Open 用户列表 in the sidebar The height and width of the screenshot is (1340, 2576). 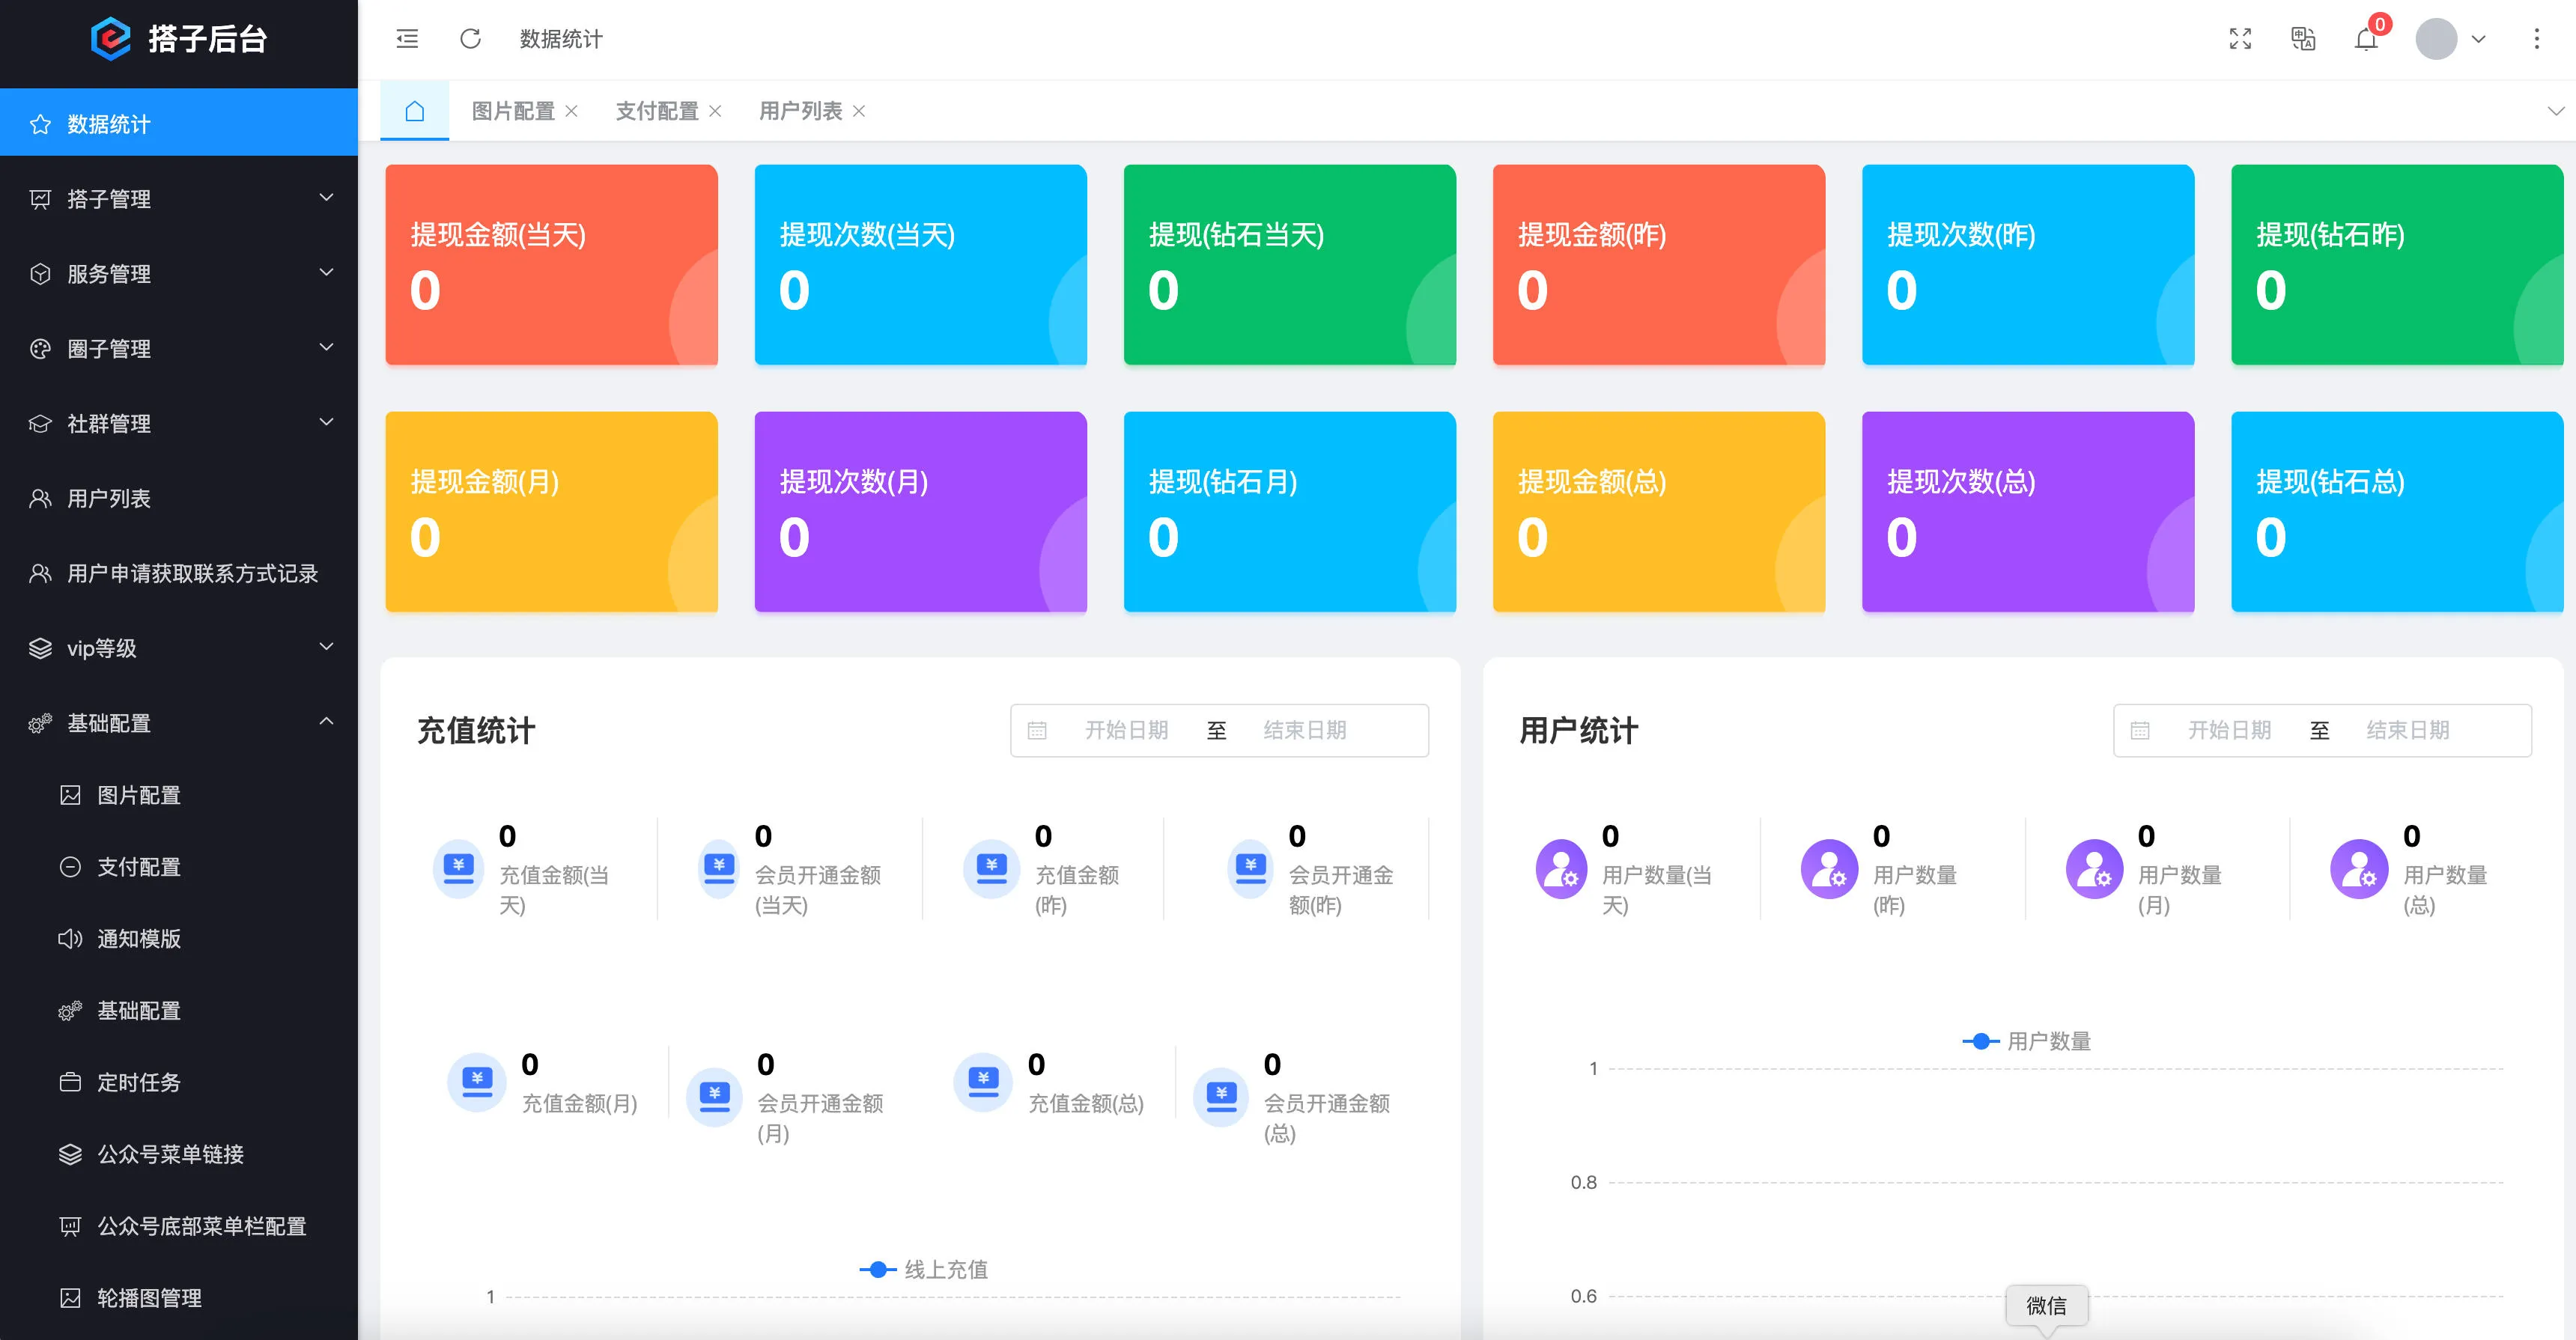(179, 497)
